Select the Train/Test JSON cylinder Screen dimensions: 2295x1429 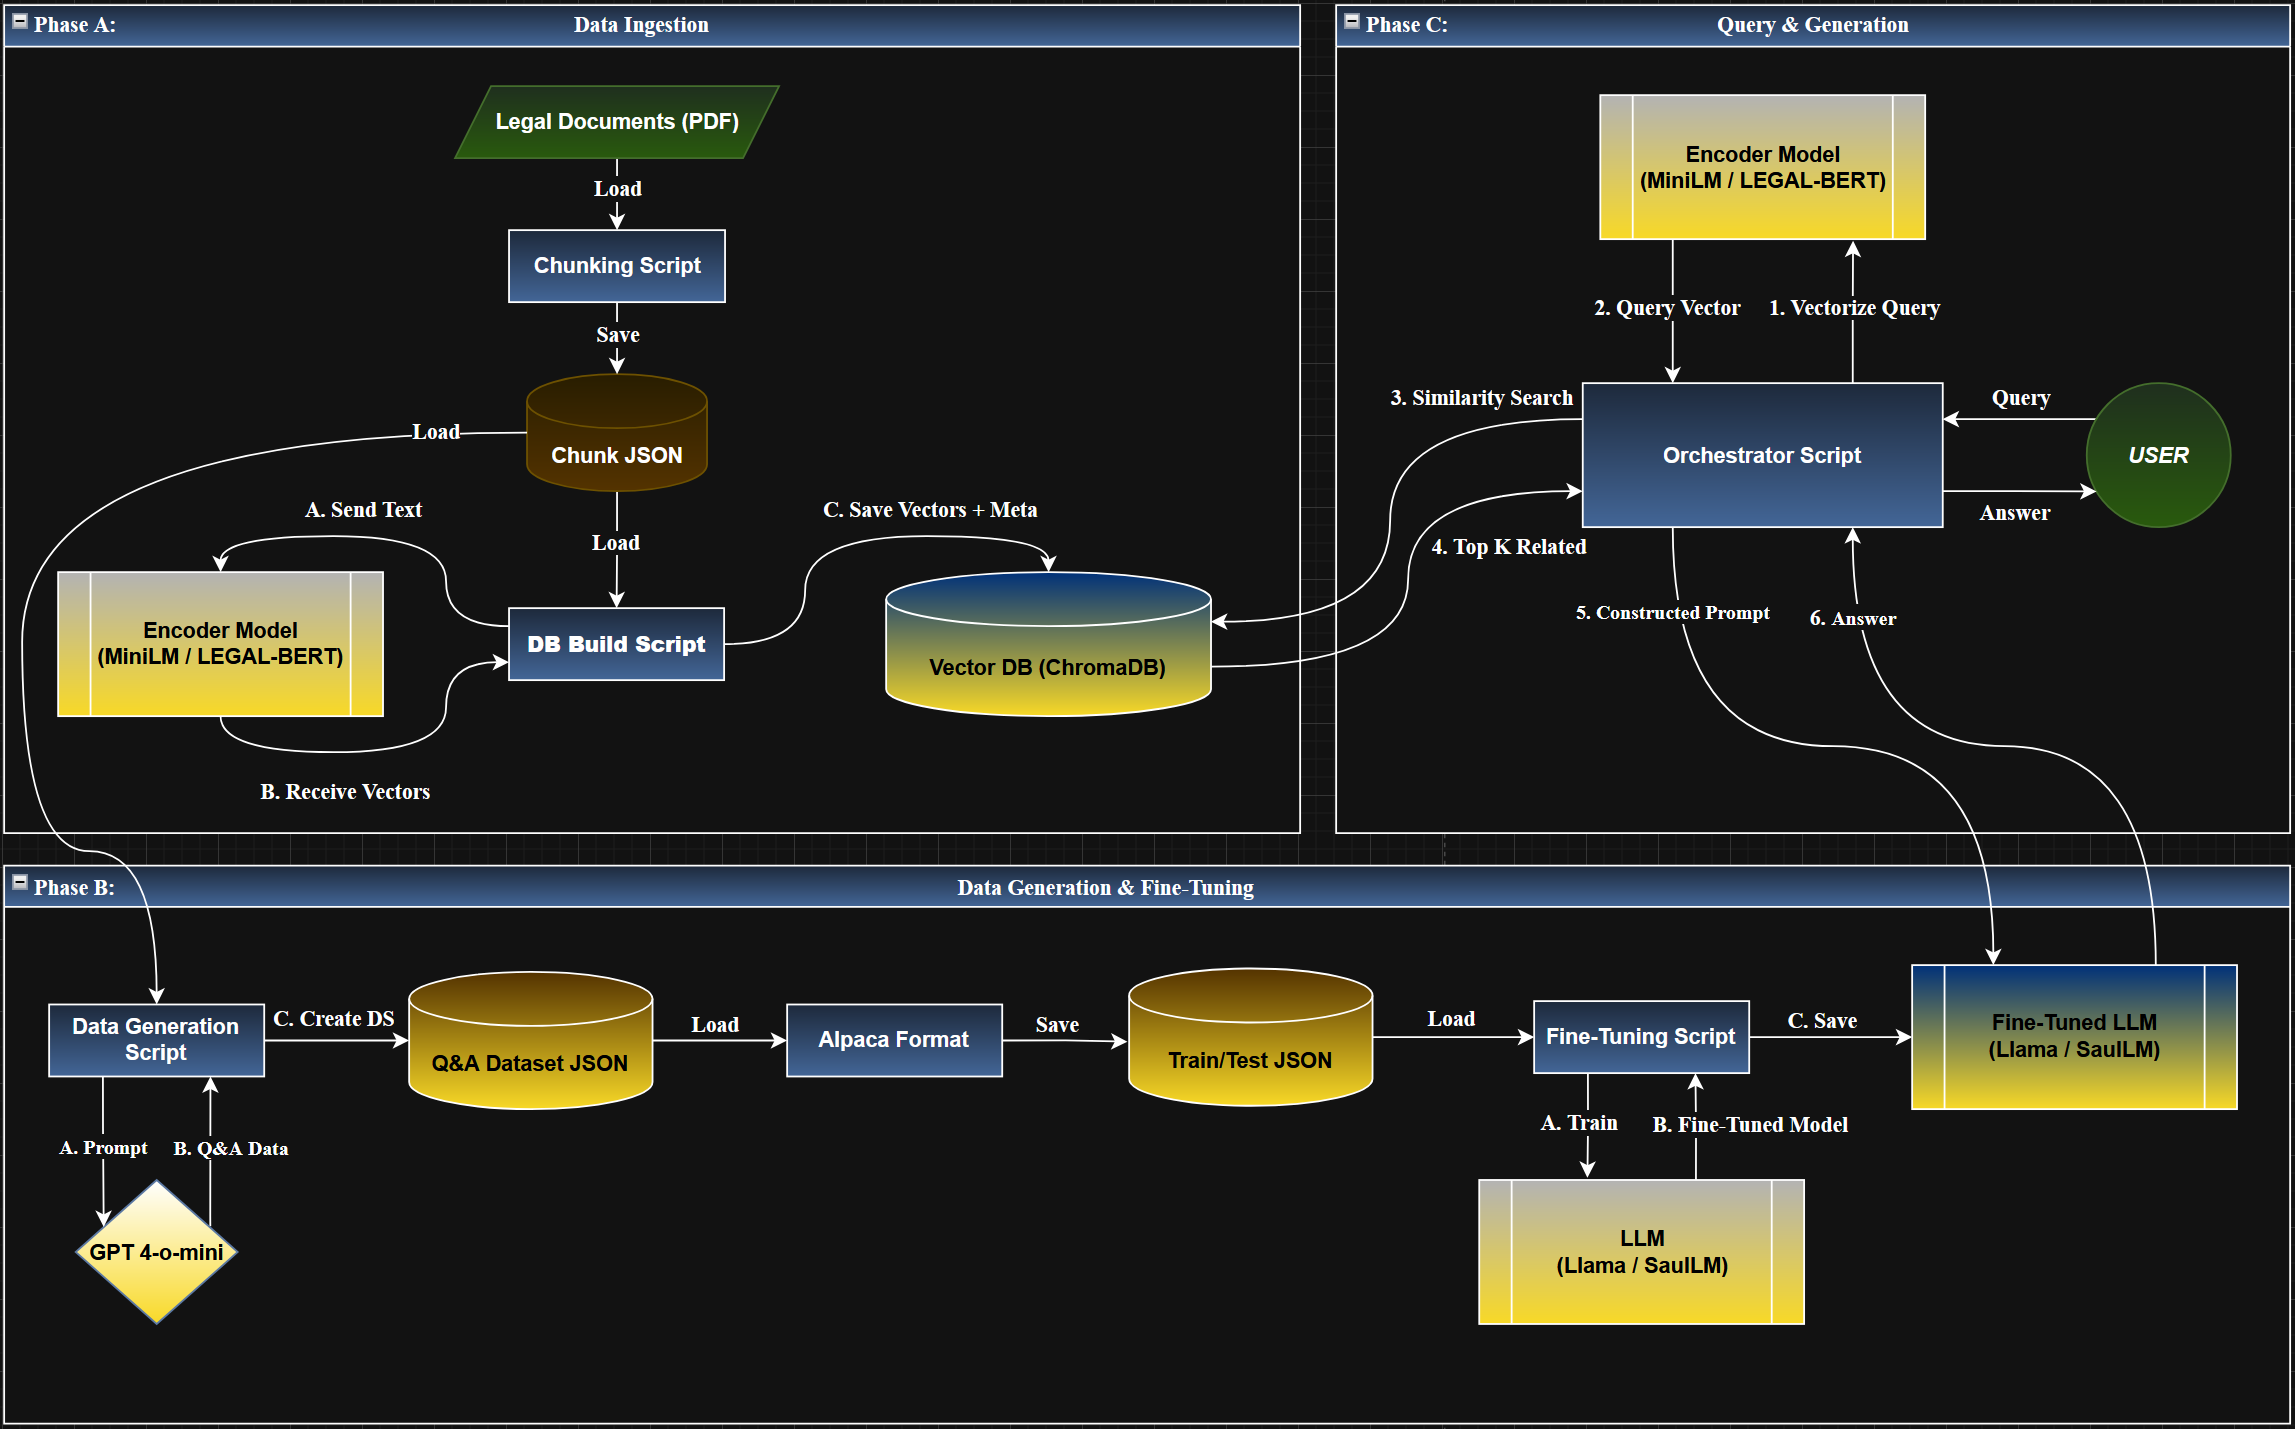(1251, 1037)
